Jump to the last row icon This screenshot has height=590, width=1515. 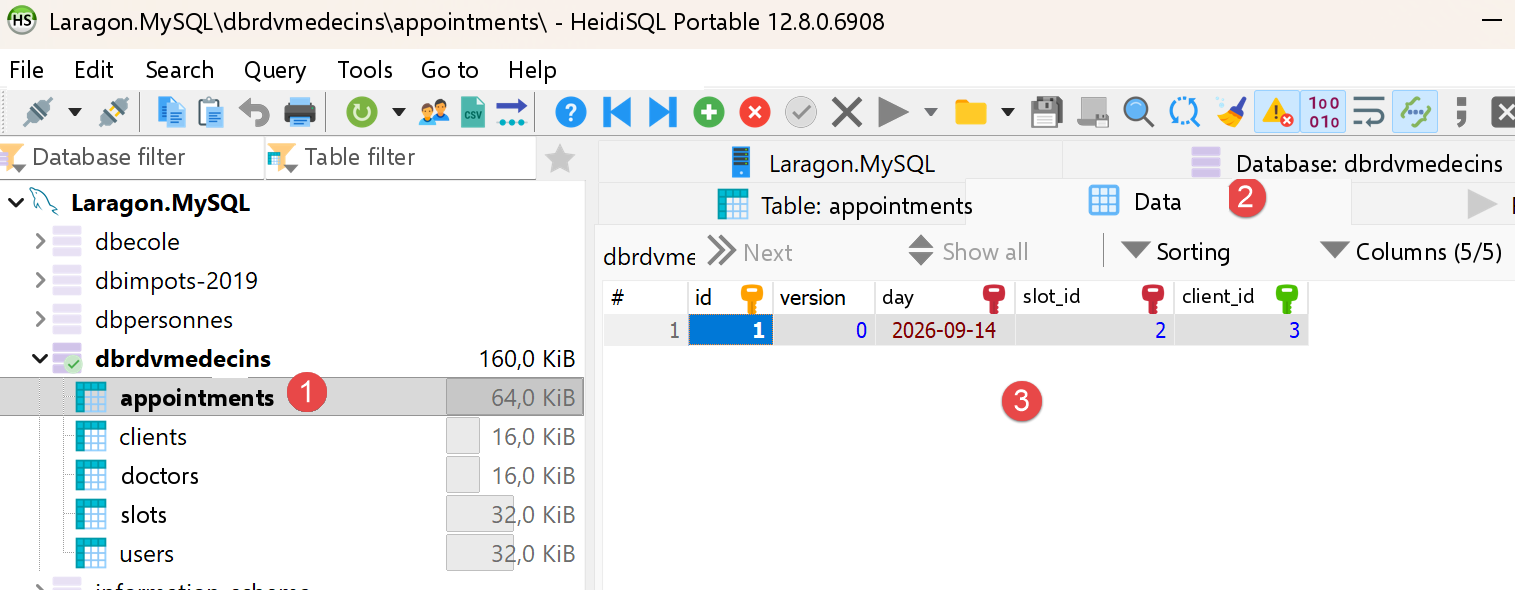click(662, 112)
